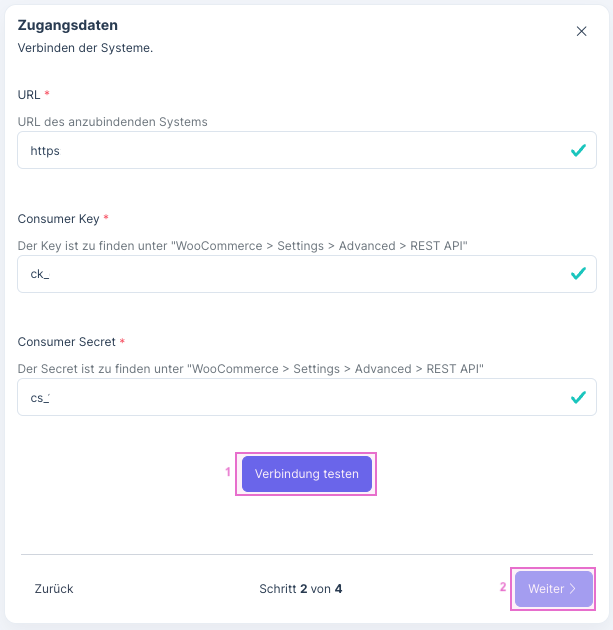Click the chevron arrow on the Weiter button

(x=573, y=589)
